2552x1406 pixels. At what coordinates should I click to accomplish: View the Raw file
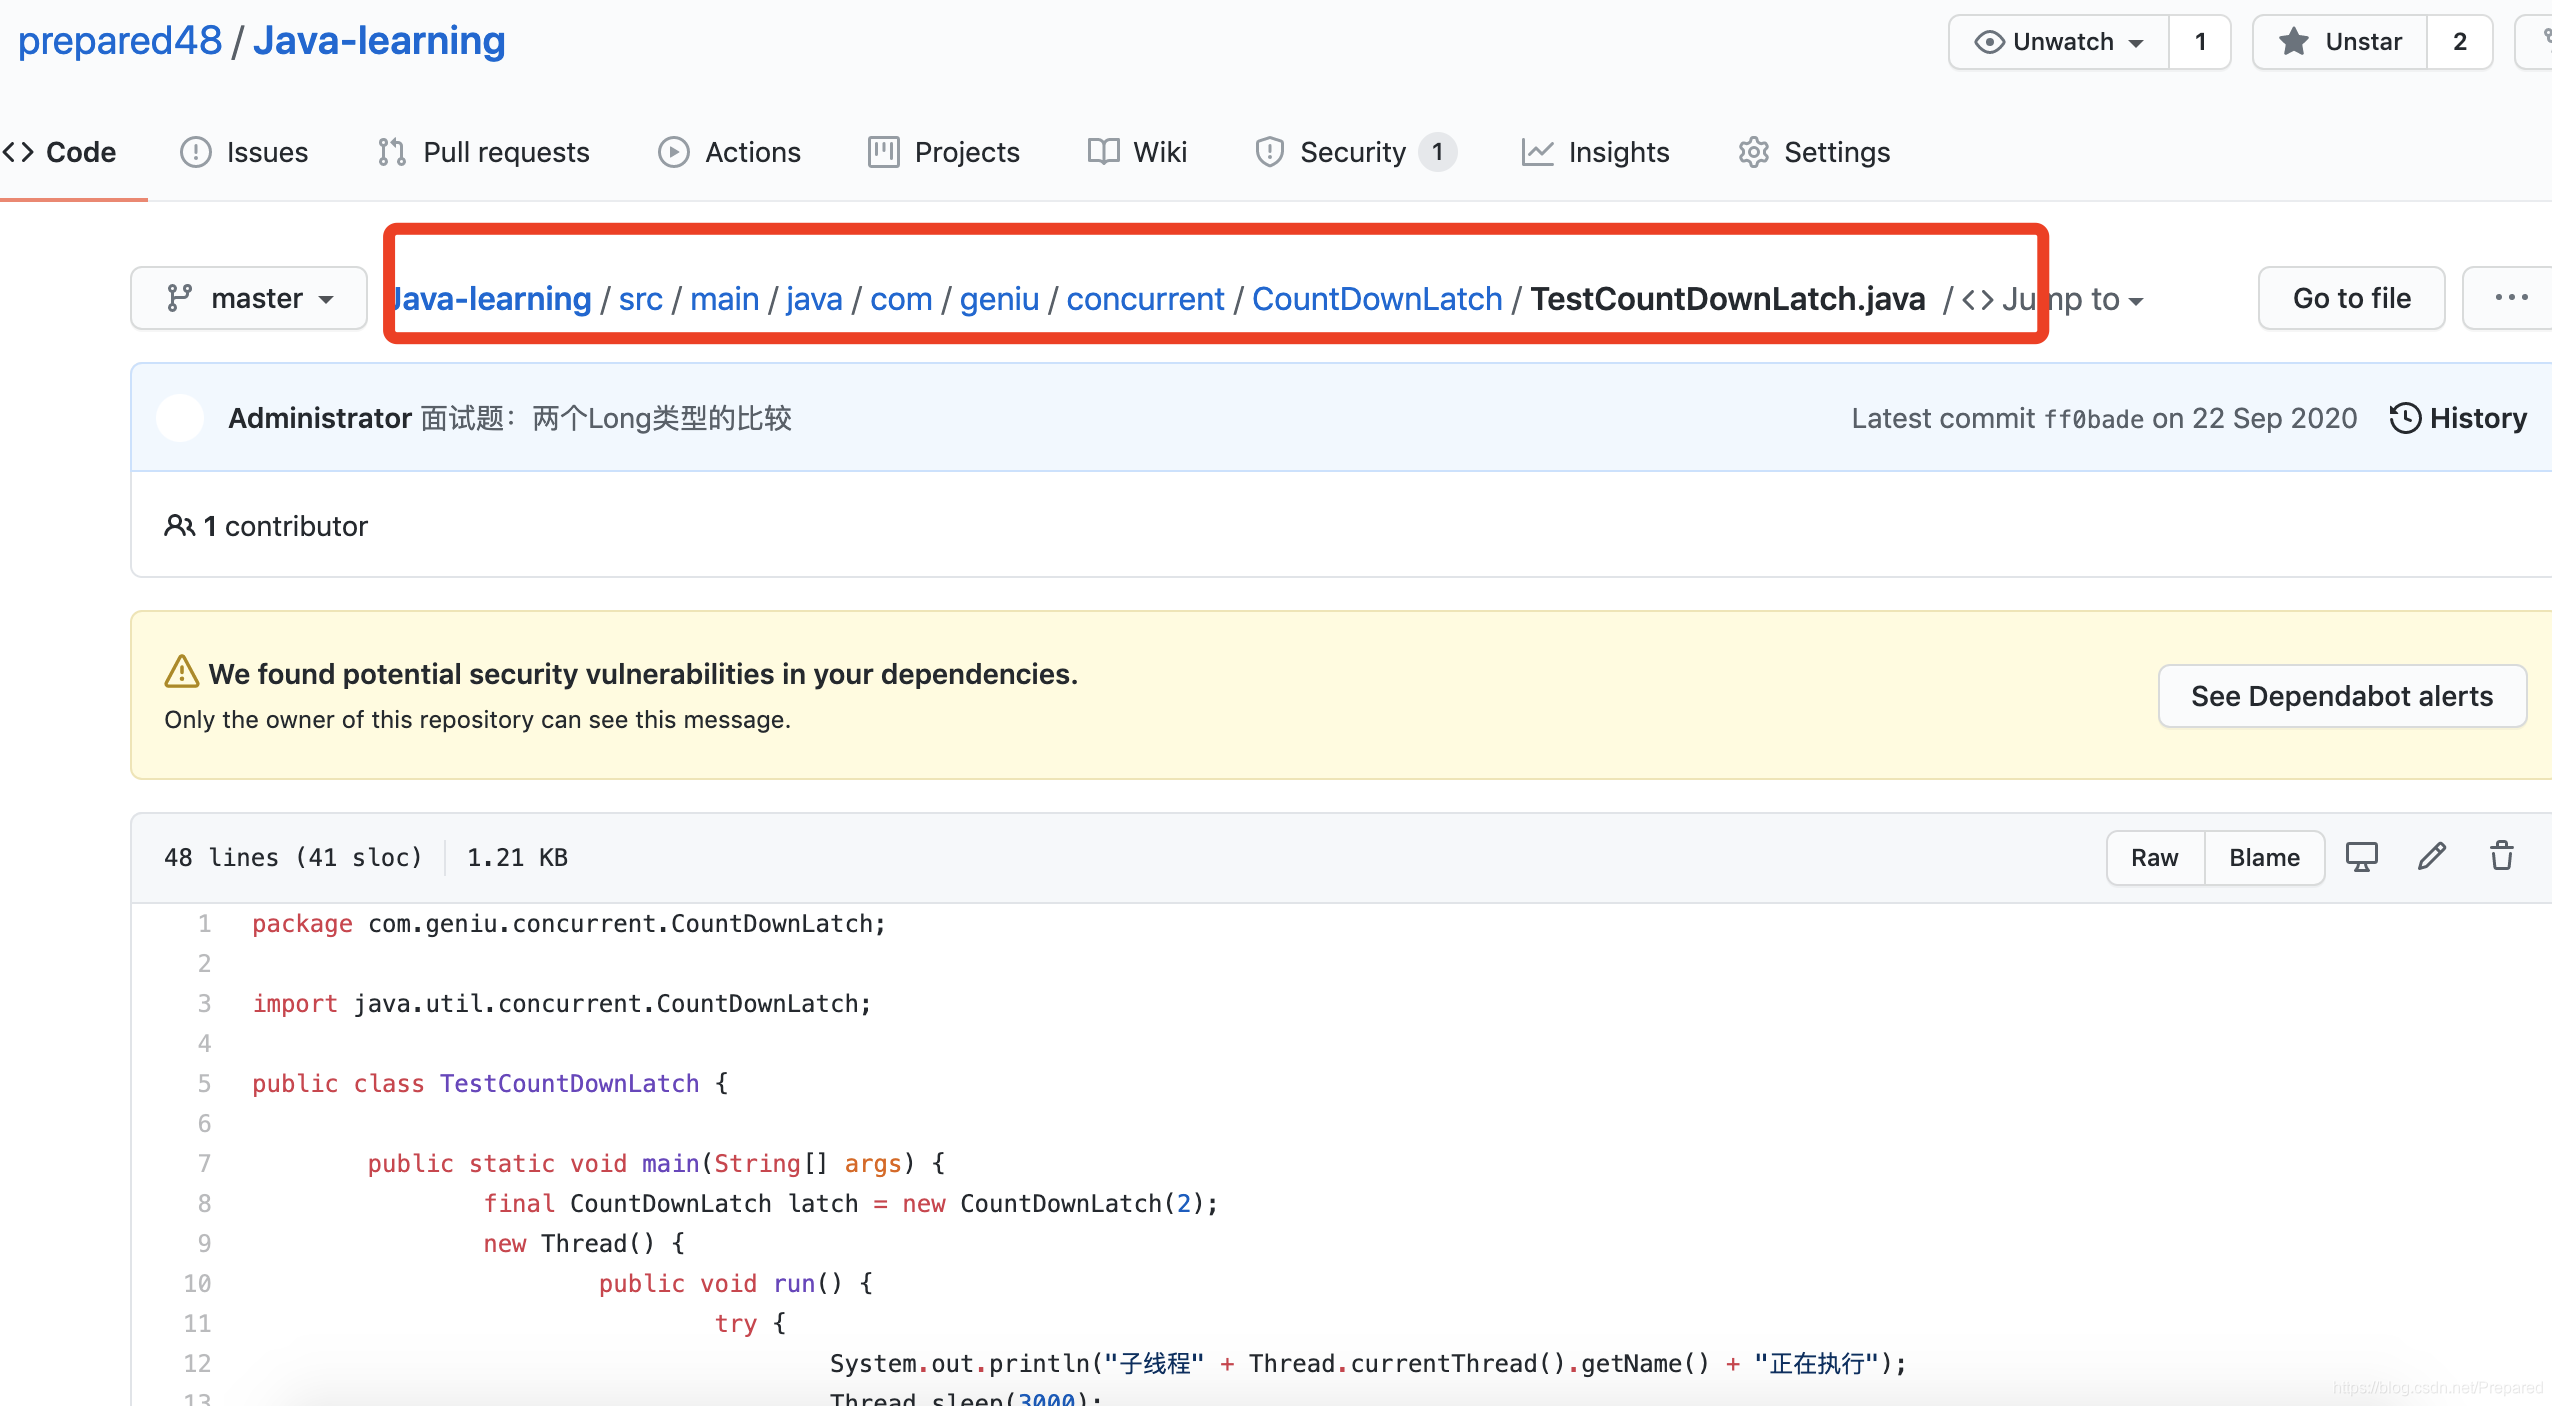[2155, 858]
